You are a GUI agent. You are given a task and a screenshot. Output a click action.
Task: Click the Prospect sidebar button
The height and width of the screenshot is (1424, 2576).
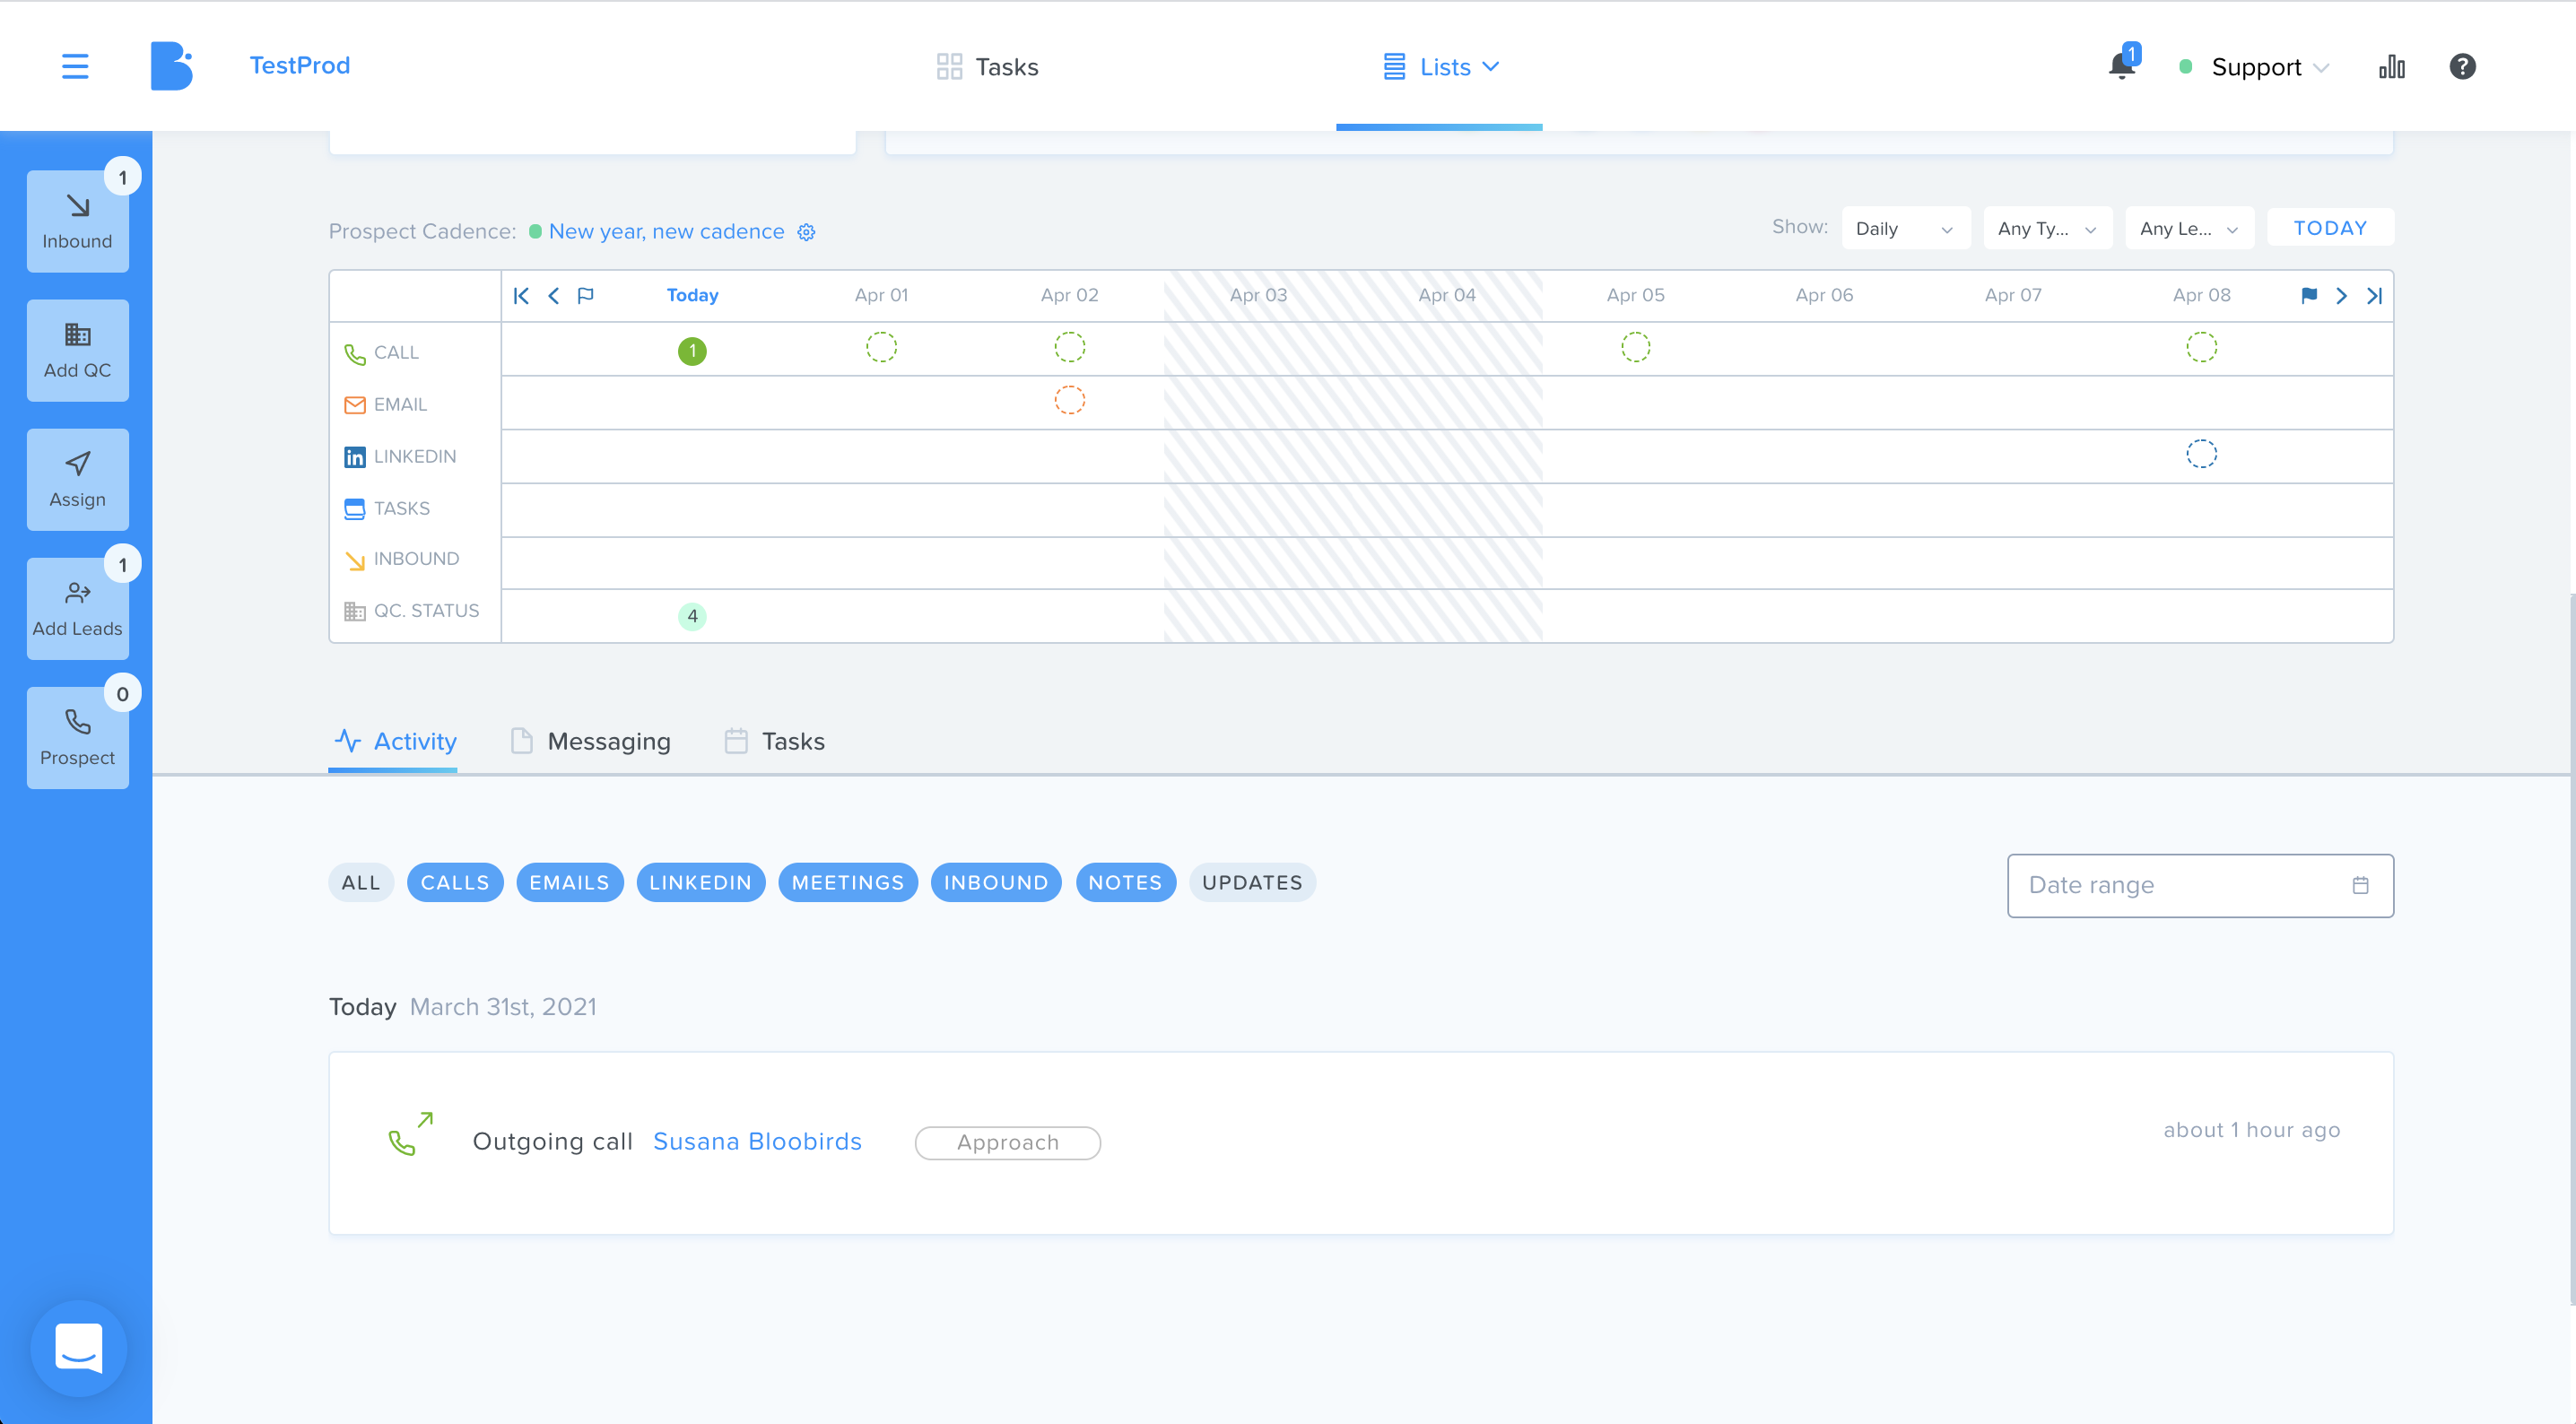point(77,737)
